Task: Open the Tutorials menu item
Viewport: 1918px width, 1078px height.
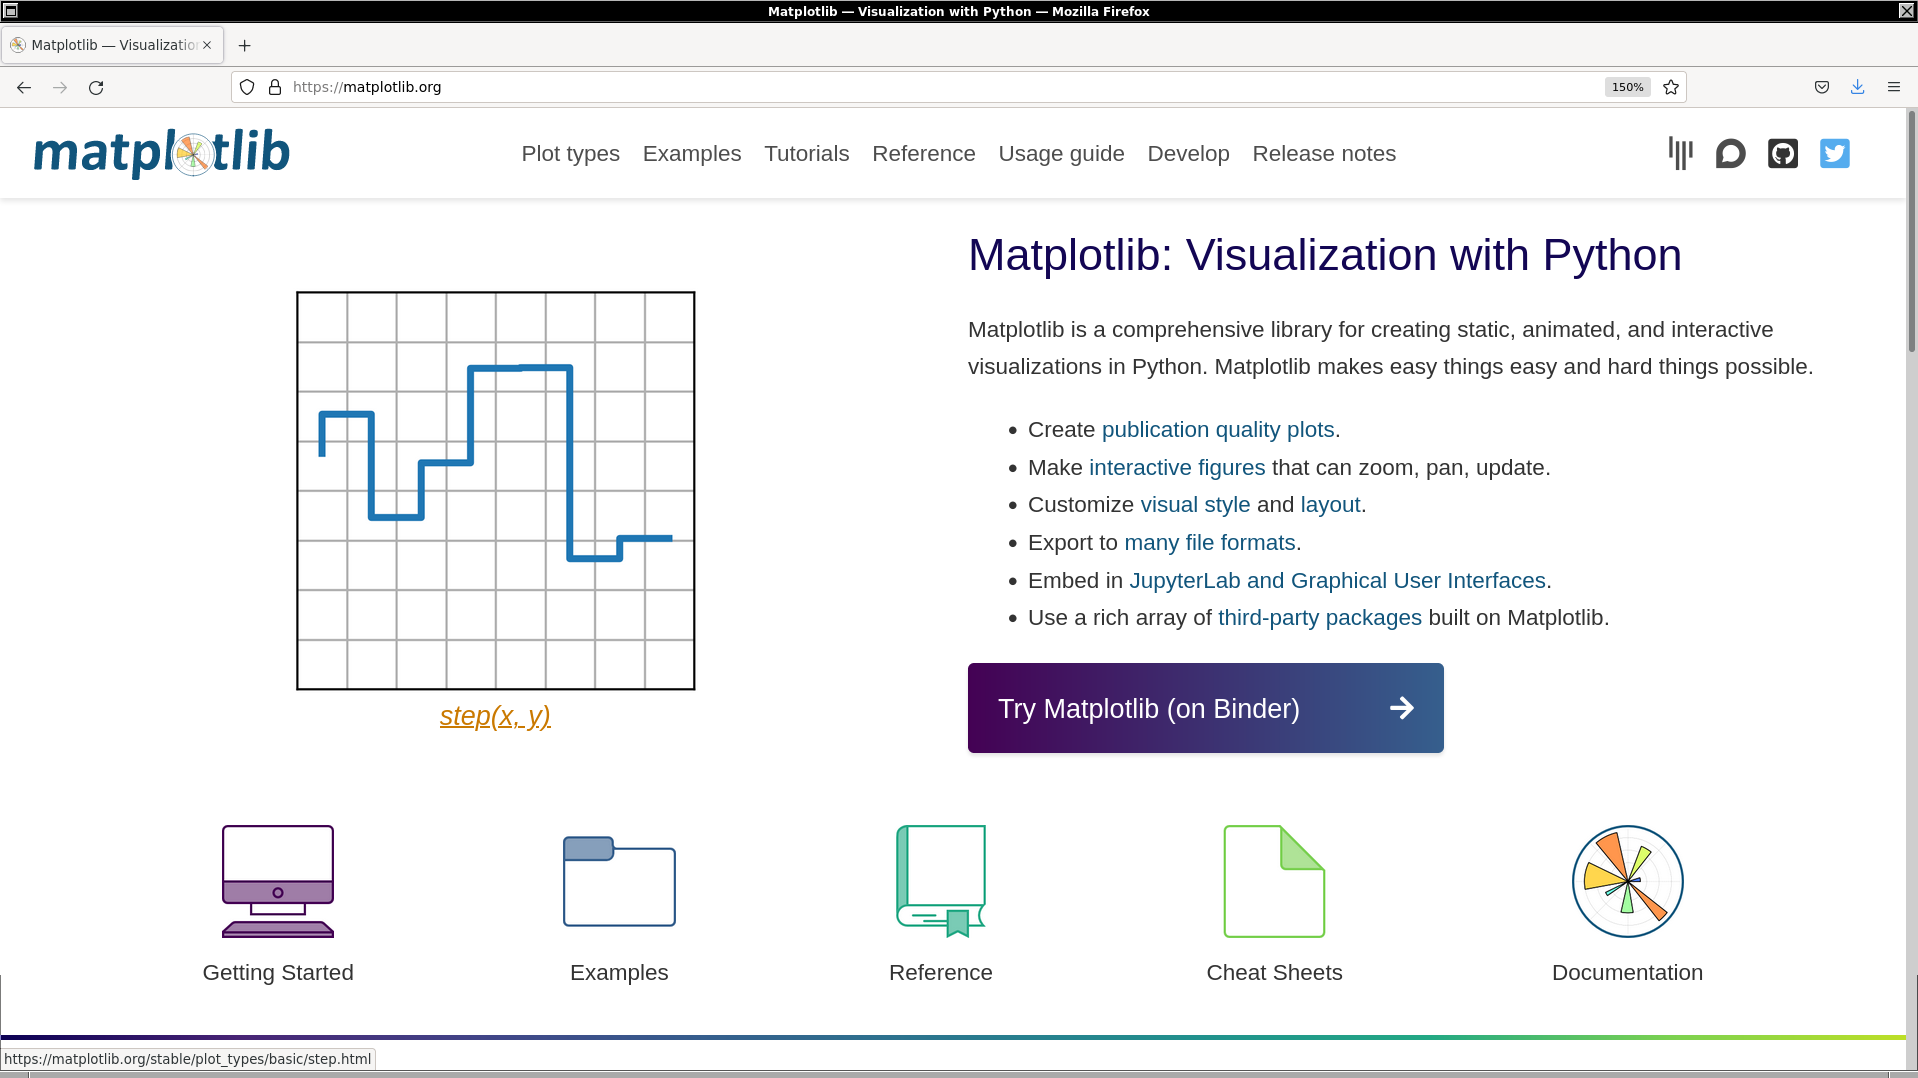Action: (806, 154)
